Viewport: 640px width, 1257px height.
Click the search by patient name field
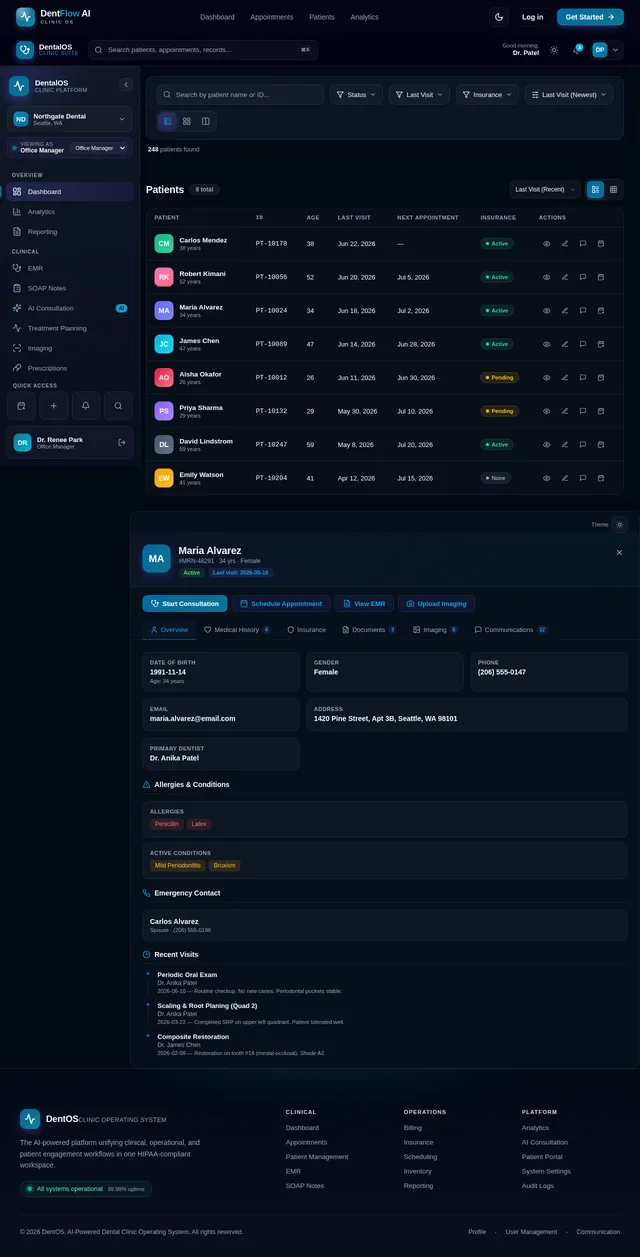coord(240,95)
